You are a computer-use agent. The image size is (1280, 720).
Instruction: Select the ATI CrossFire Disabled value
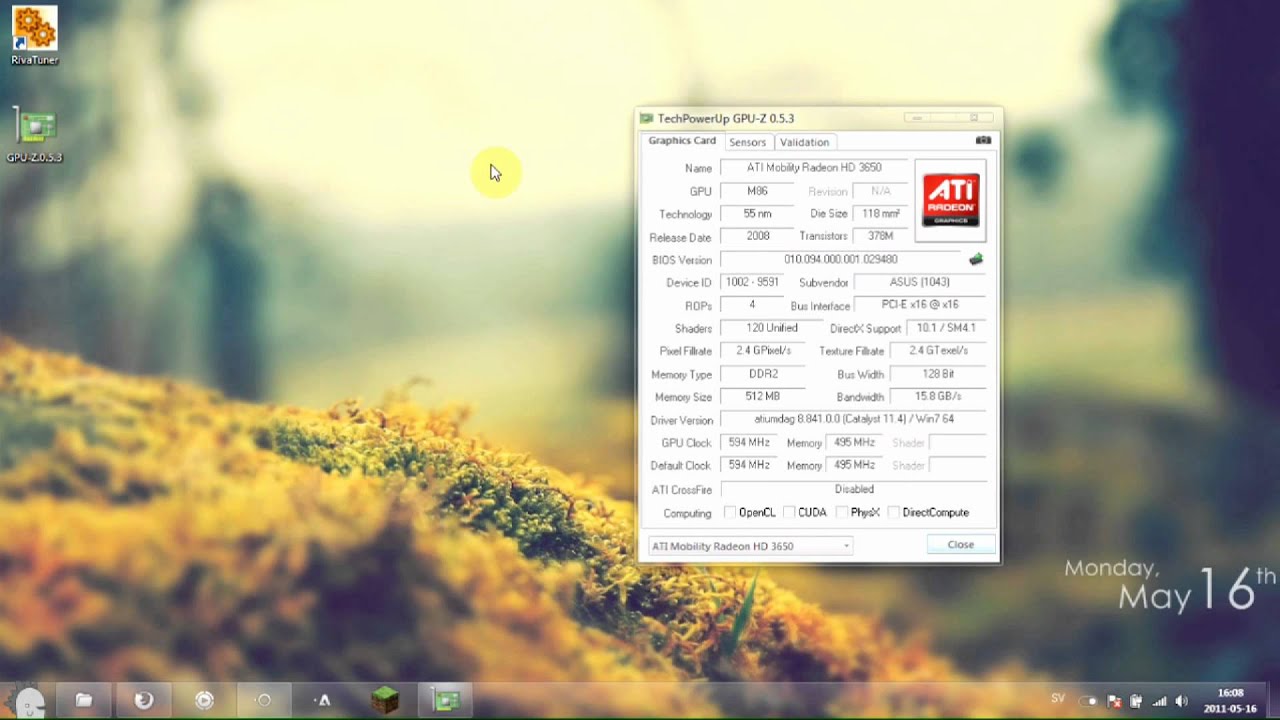click(853, 490)
